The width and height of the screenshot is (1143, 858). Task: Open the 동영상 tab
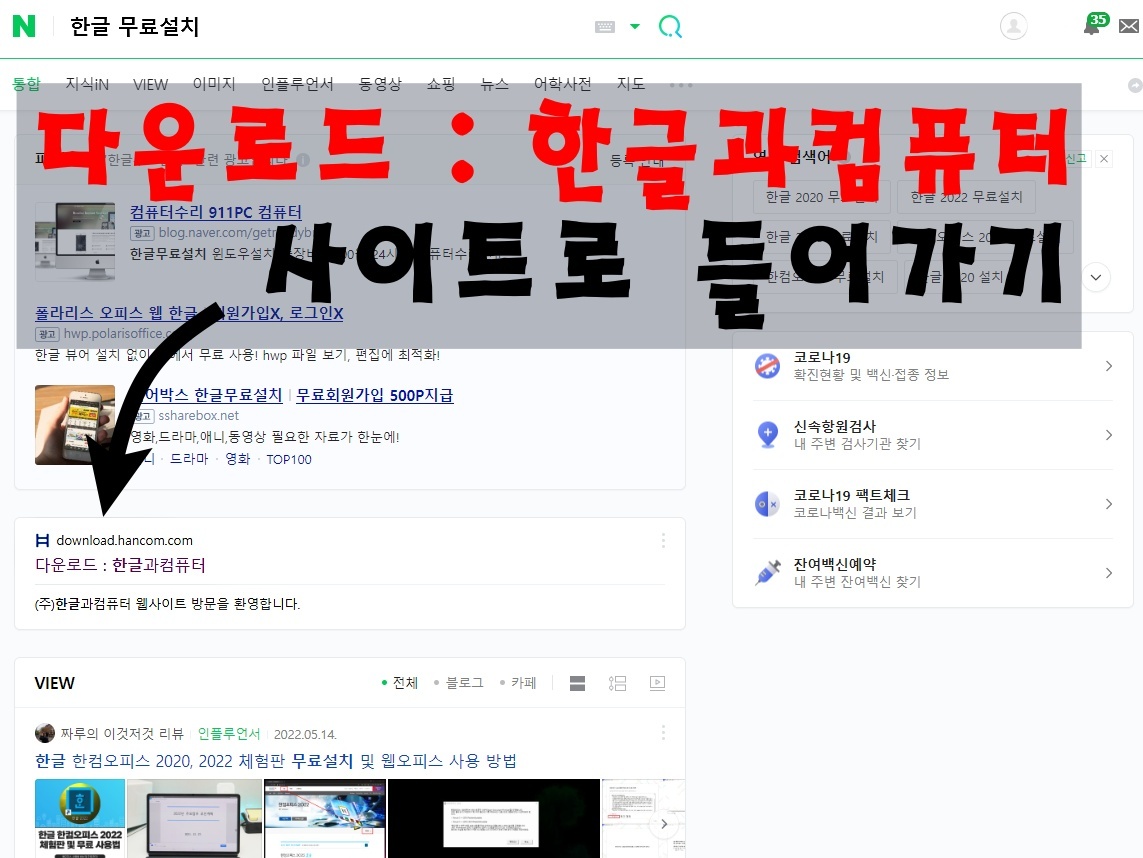[380, 84]
